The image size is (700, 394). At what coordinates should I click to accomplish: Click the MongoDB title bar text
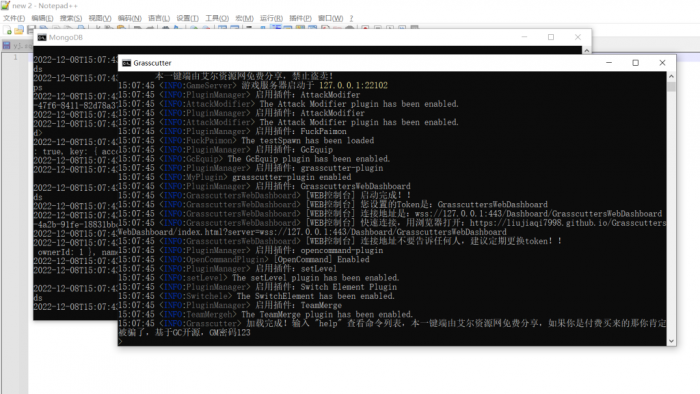66,37
